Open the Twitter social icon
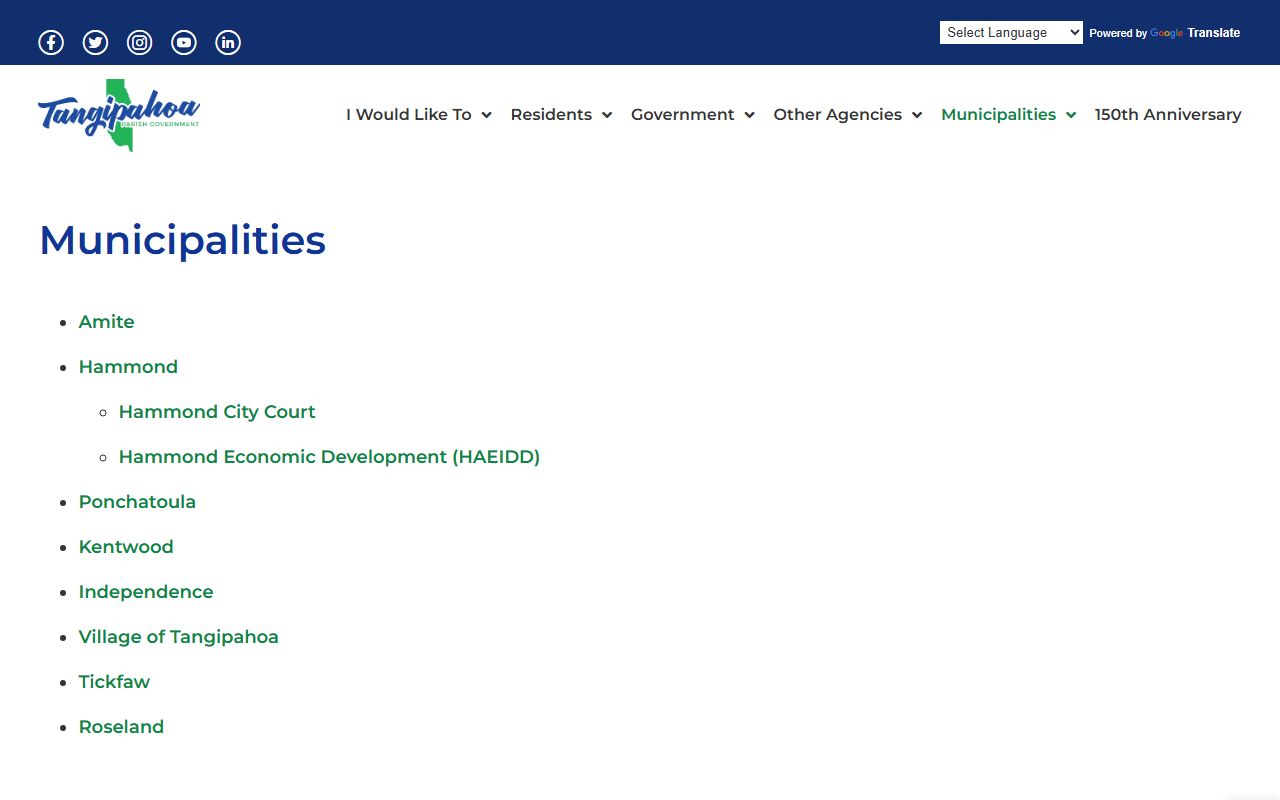The height and width of the screenshot is (800, 1280). point(95,42)
